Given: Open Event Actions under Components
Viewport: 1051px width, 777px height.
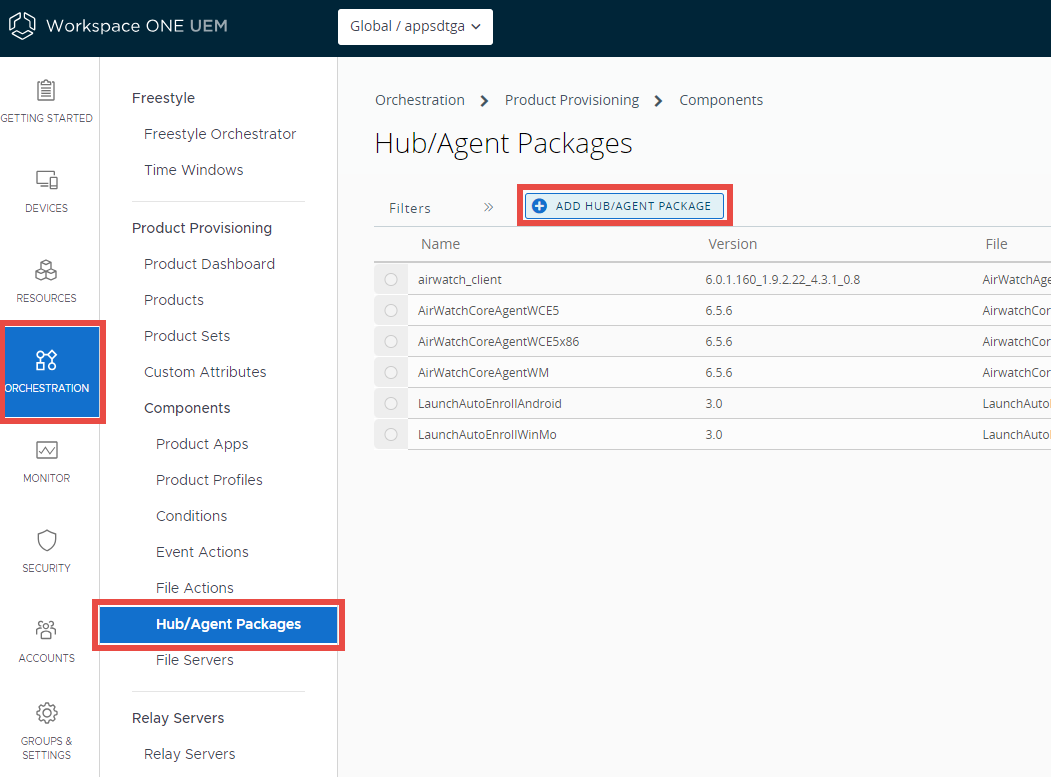Looking at the screenshot, I should [x=202, y=552].
